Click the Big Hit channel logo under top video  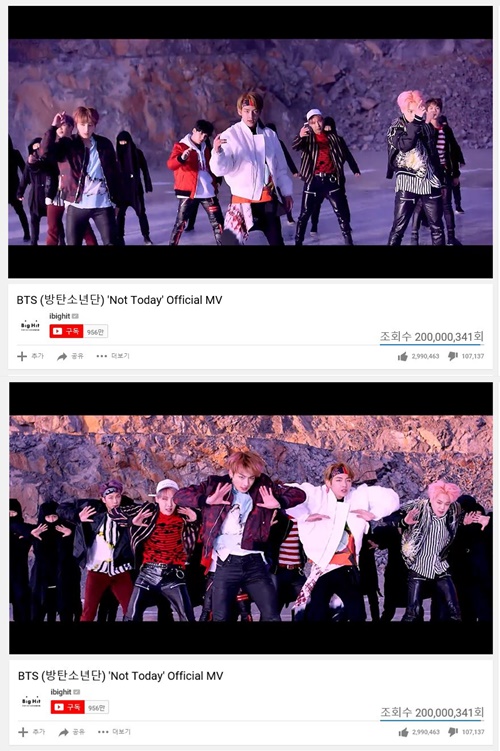tap(30, 326)
